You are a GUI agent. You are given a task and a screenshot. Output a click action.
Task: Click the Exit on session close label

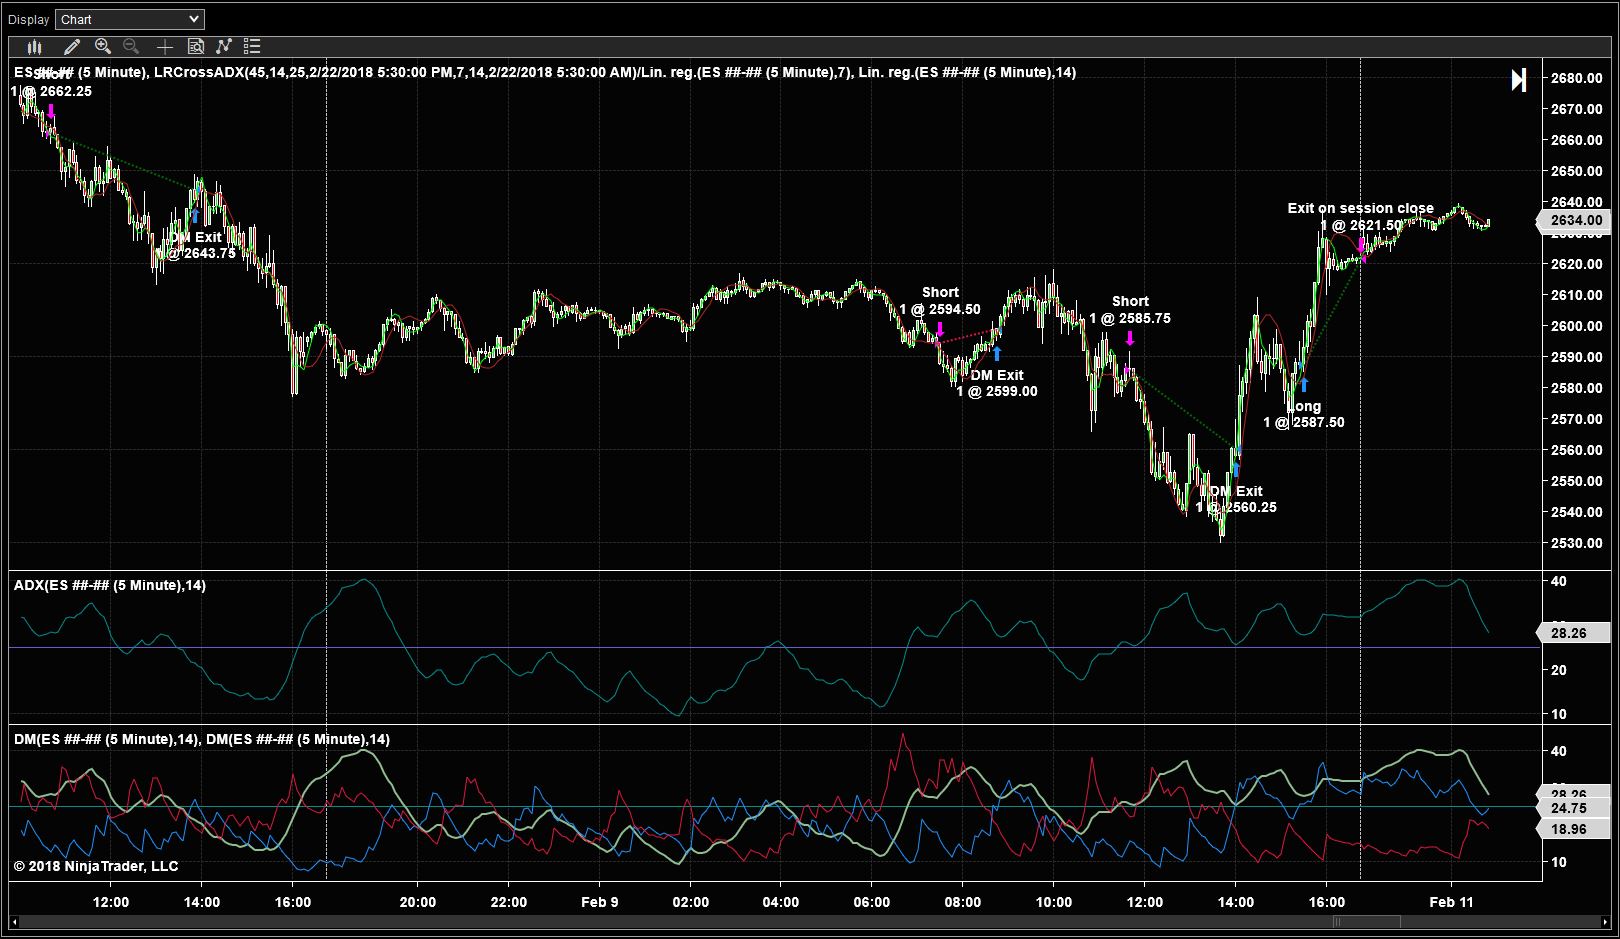point(1360,207)
